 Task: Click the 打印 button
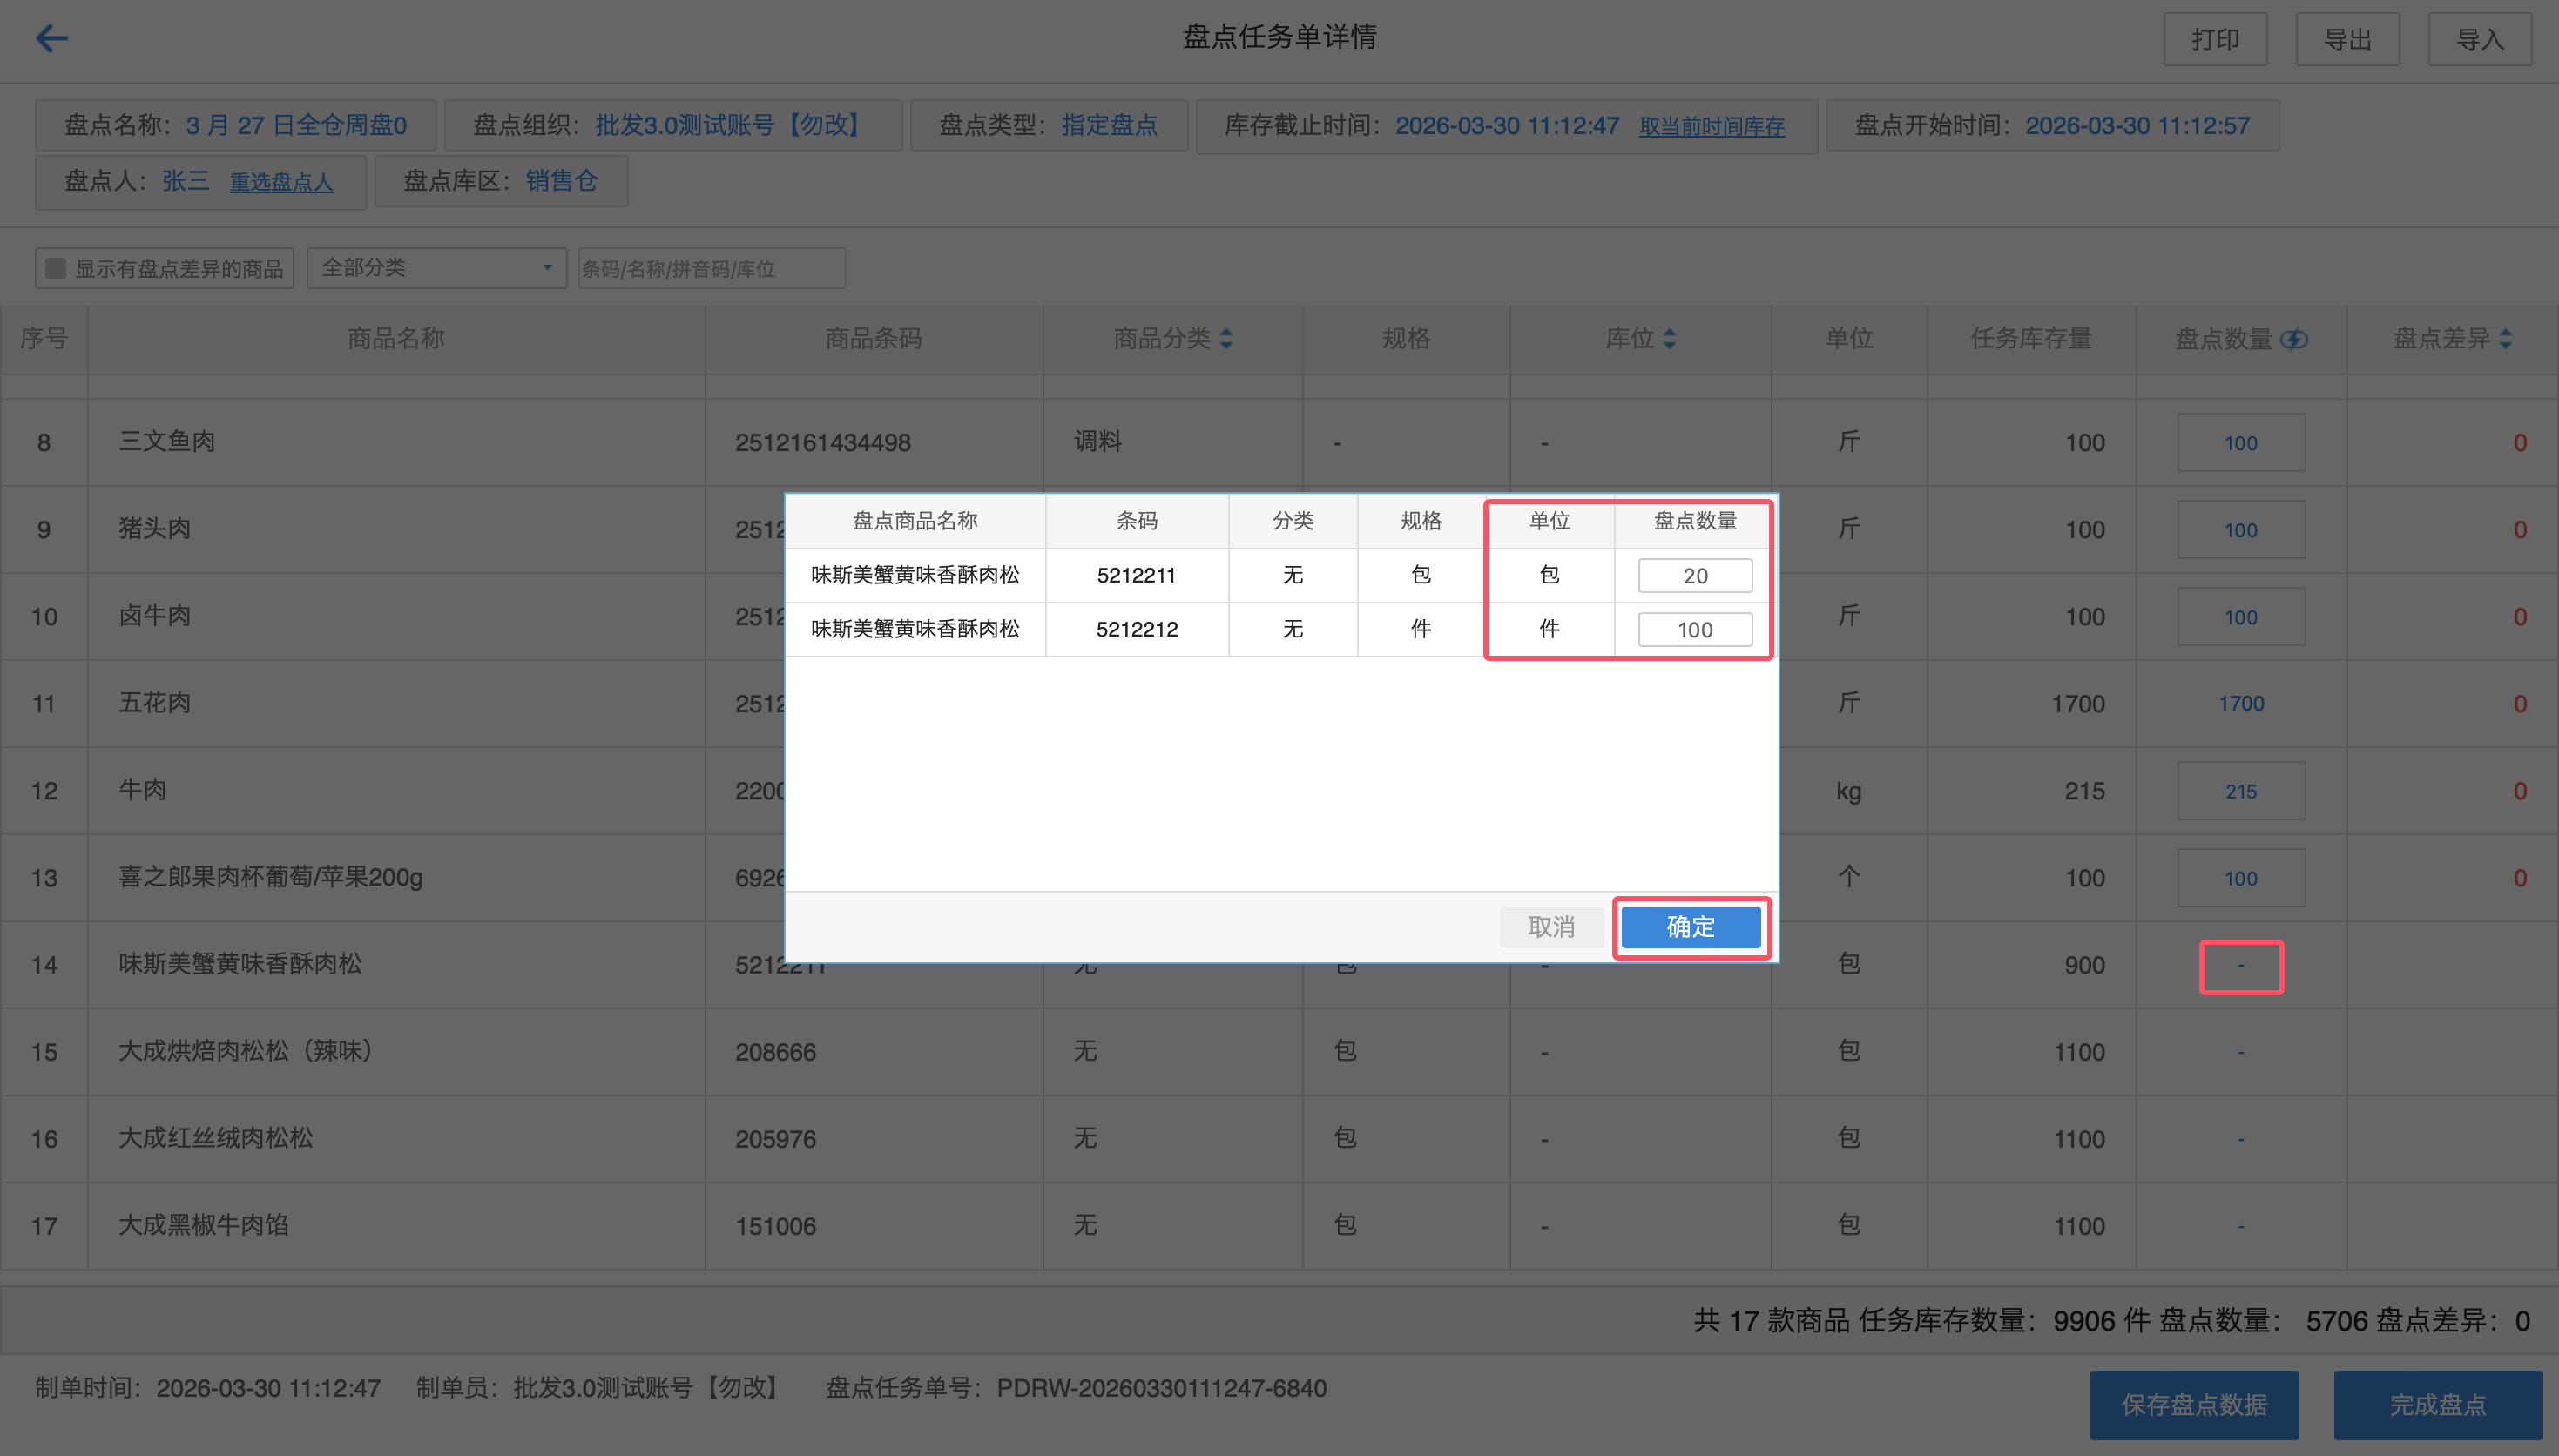click(2214, 40)
